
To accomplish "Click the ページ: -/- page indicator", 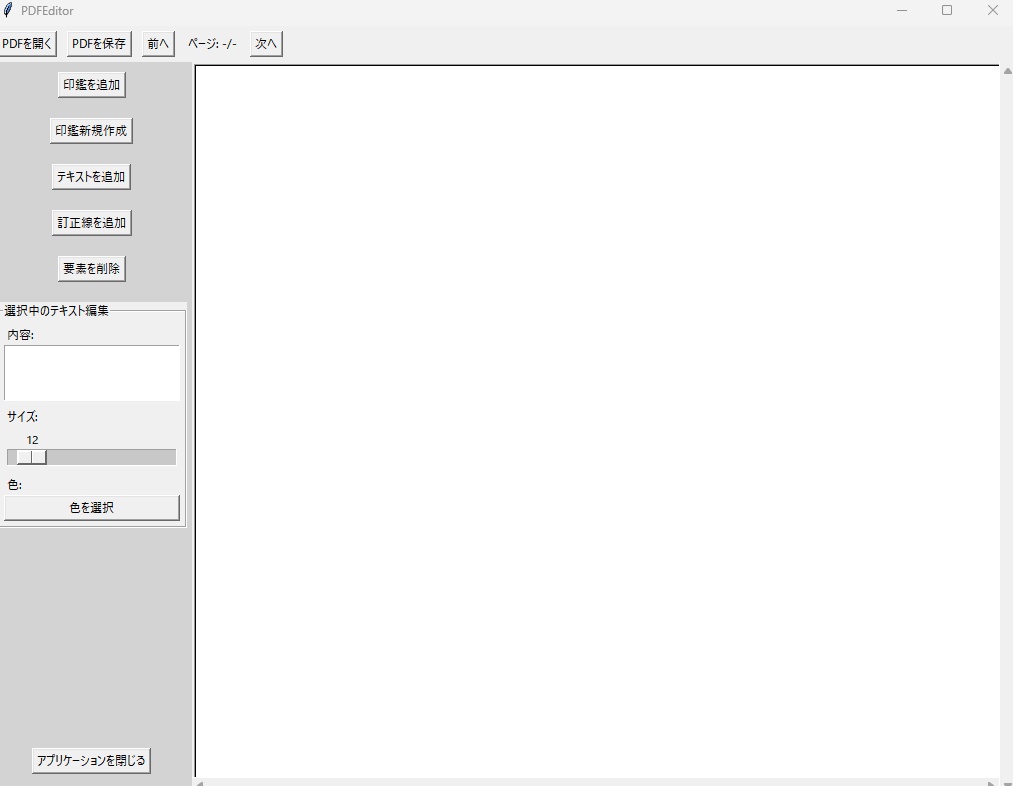I will (x=213, y=44).
